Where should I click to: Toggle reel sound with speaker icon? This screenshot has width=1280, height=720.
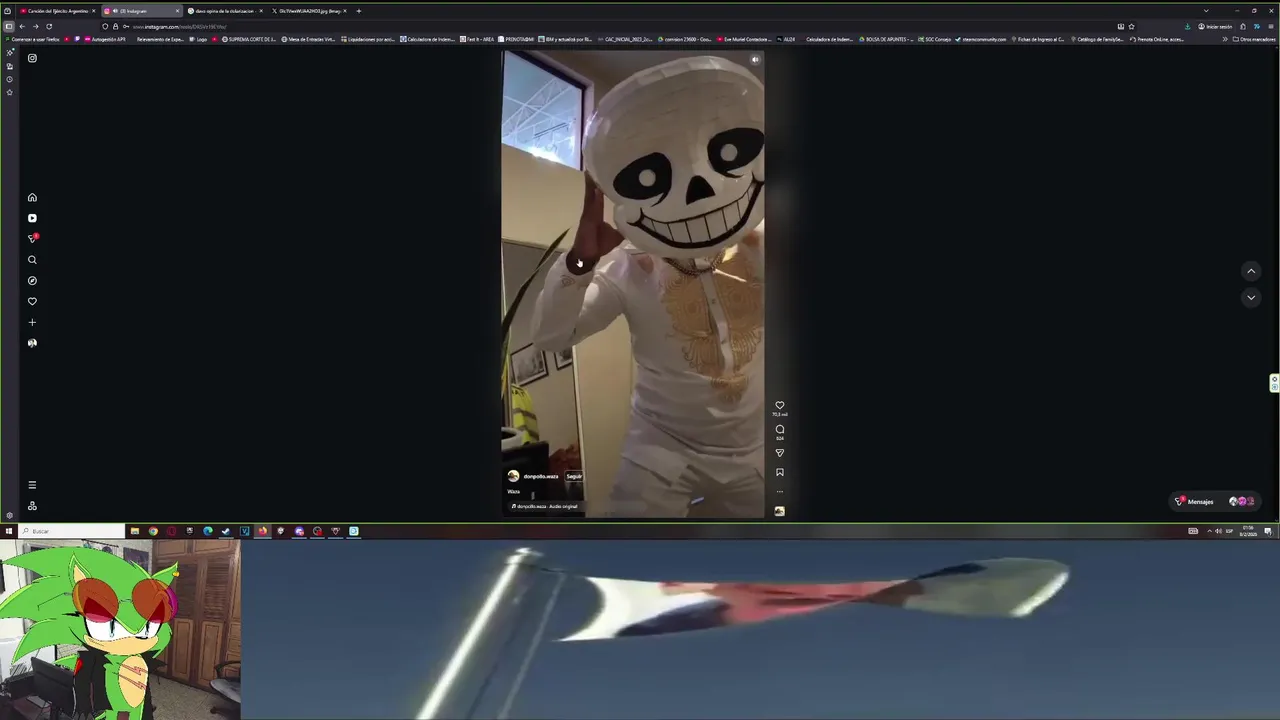pos(755,60)
